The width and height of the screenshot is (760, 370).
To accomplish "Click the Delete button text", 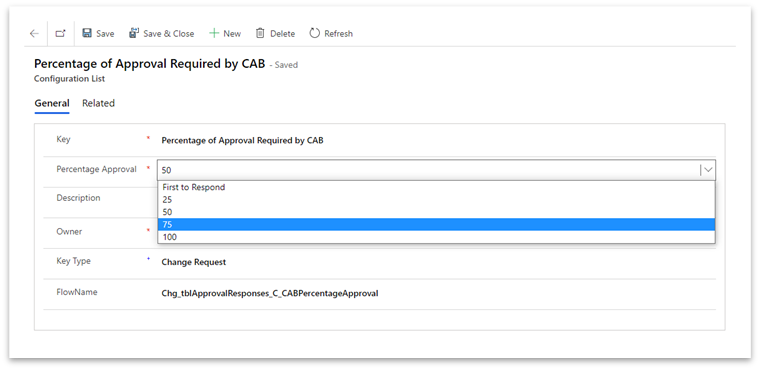I will 283,33.
